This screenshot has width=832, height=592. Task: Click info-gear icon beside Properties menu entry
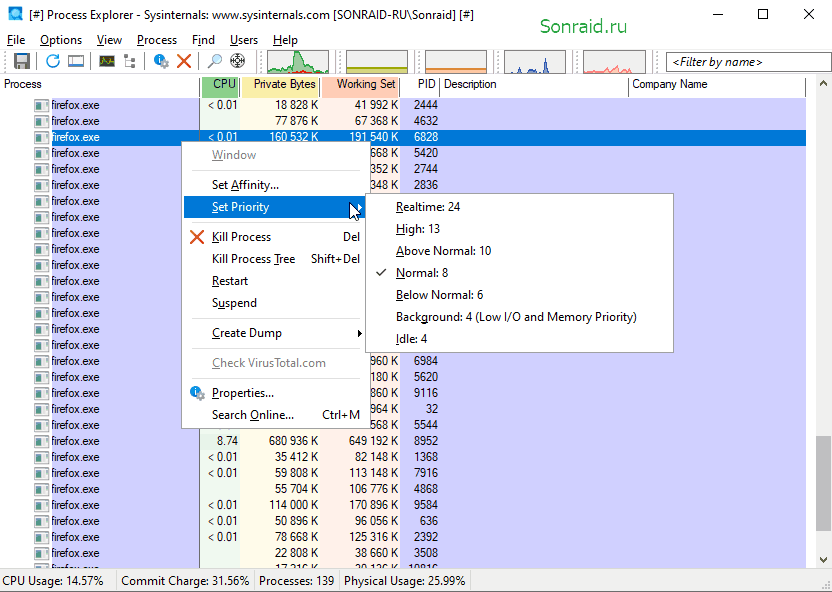[197, 393]
